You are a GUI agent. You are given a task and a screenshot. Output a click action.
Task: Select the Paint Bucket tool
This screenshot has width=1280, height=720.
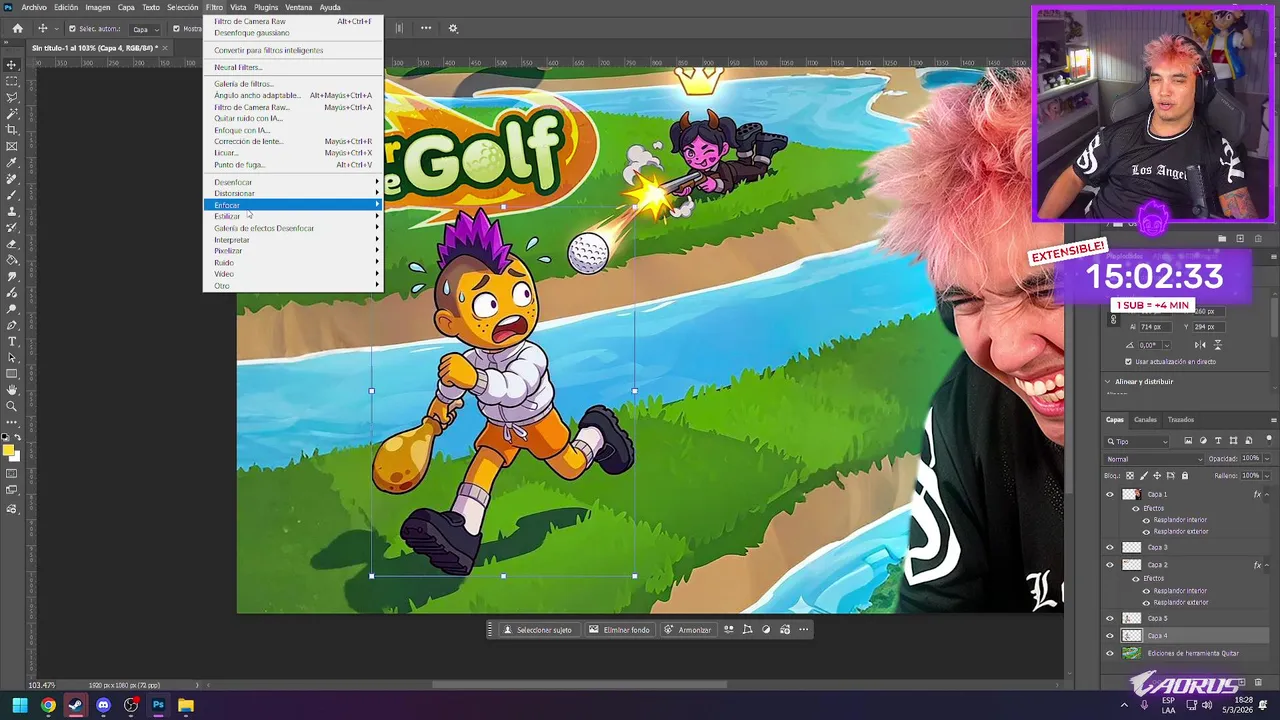pos(12,260)
